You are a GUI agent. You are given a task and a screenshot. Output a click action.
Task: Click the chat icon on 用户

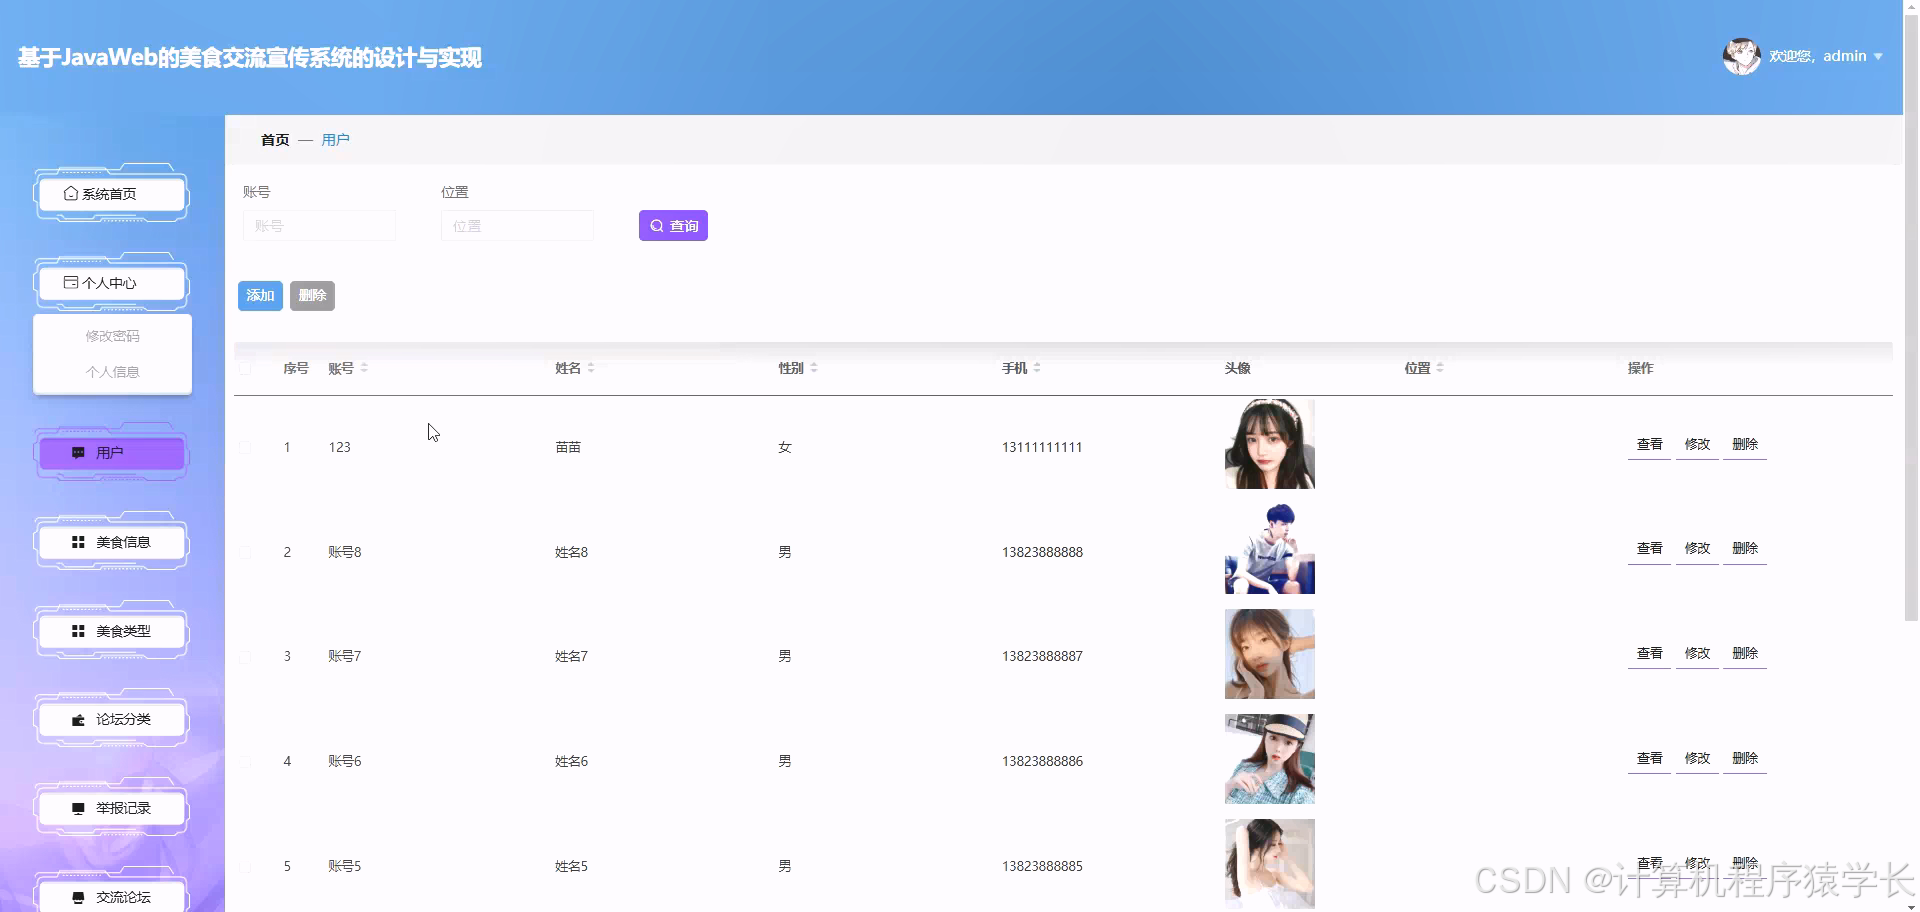[78, 453]
